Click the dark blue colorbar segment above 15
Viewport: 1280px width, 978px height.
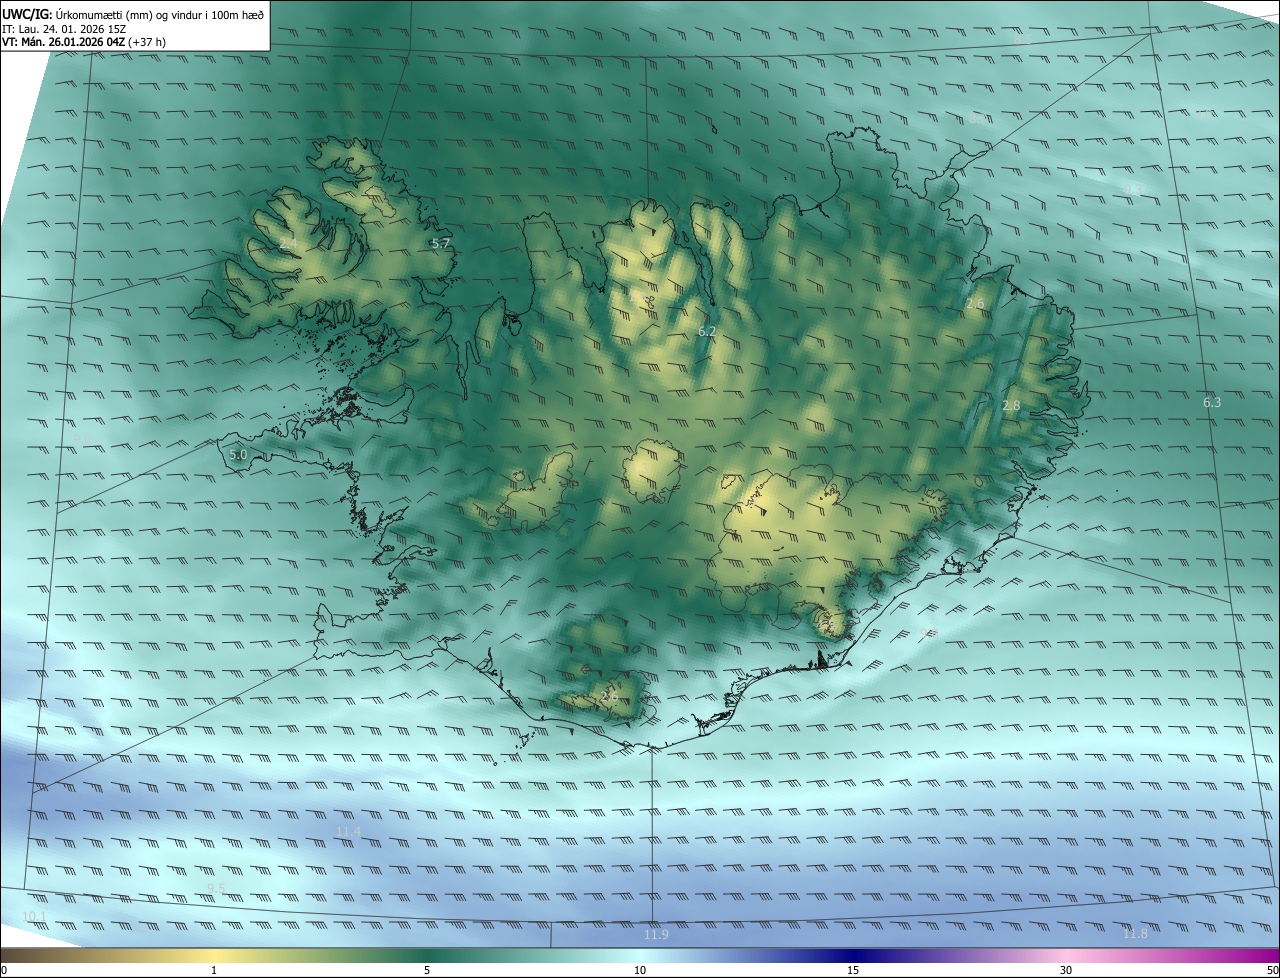click(x=853, y=955)
